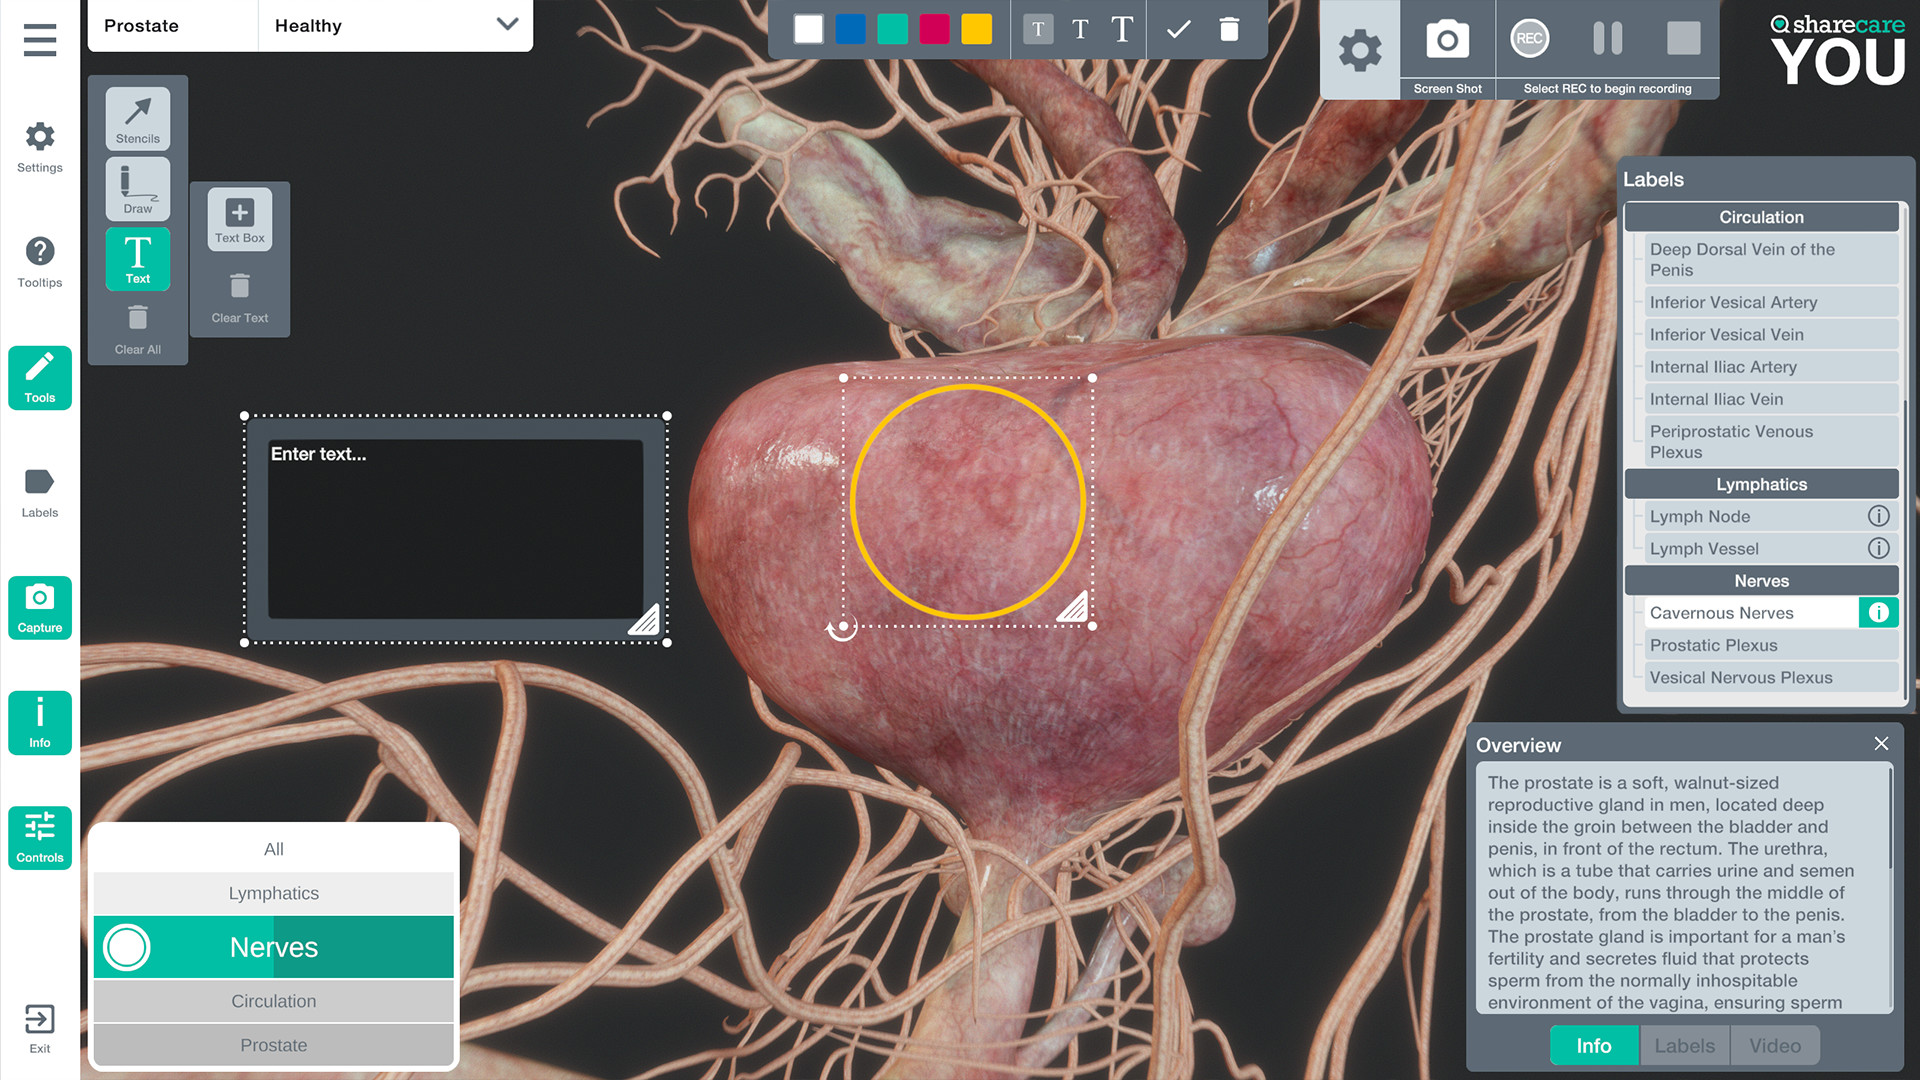Switch to the Labels tab in Overview

tap(1684, 1046)
